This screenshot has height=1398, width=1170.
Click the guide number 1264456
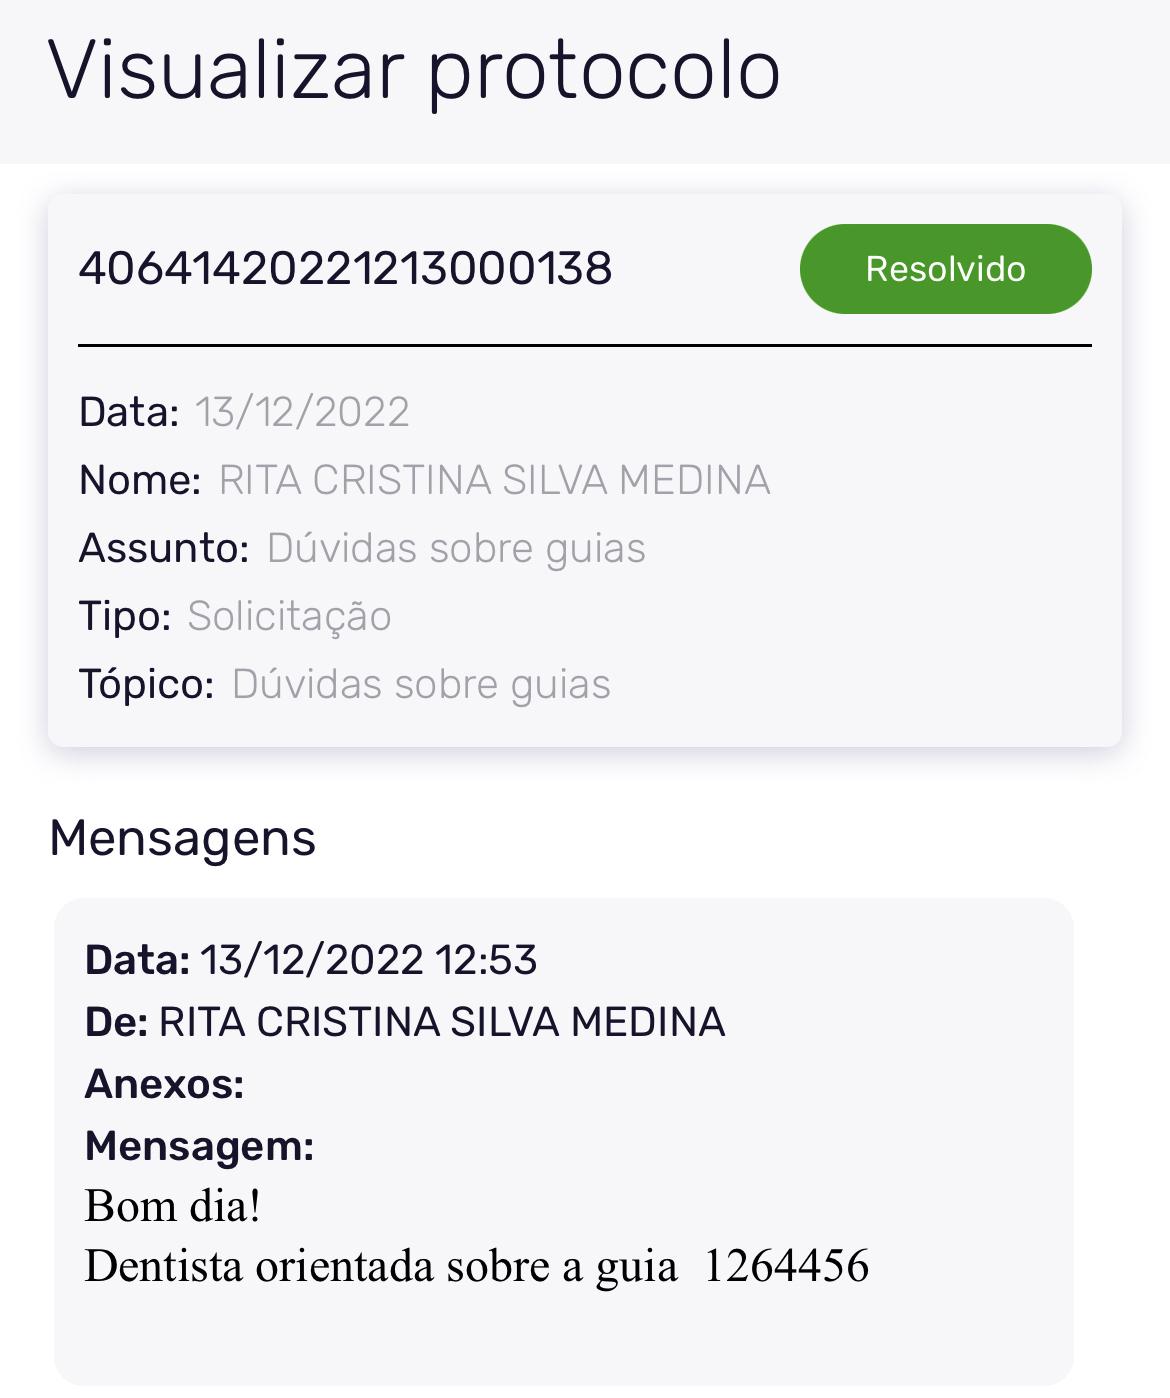tap(786, 1266)
